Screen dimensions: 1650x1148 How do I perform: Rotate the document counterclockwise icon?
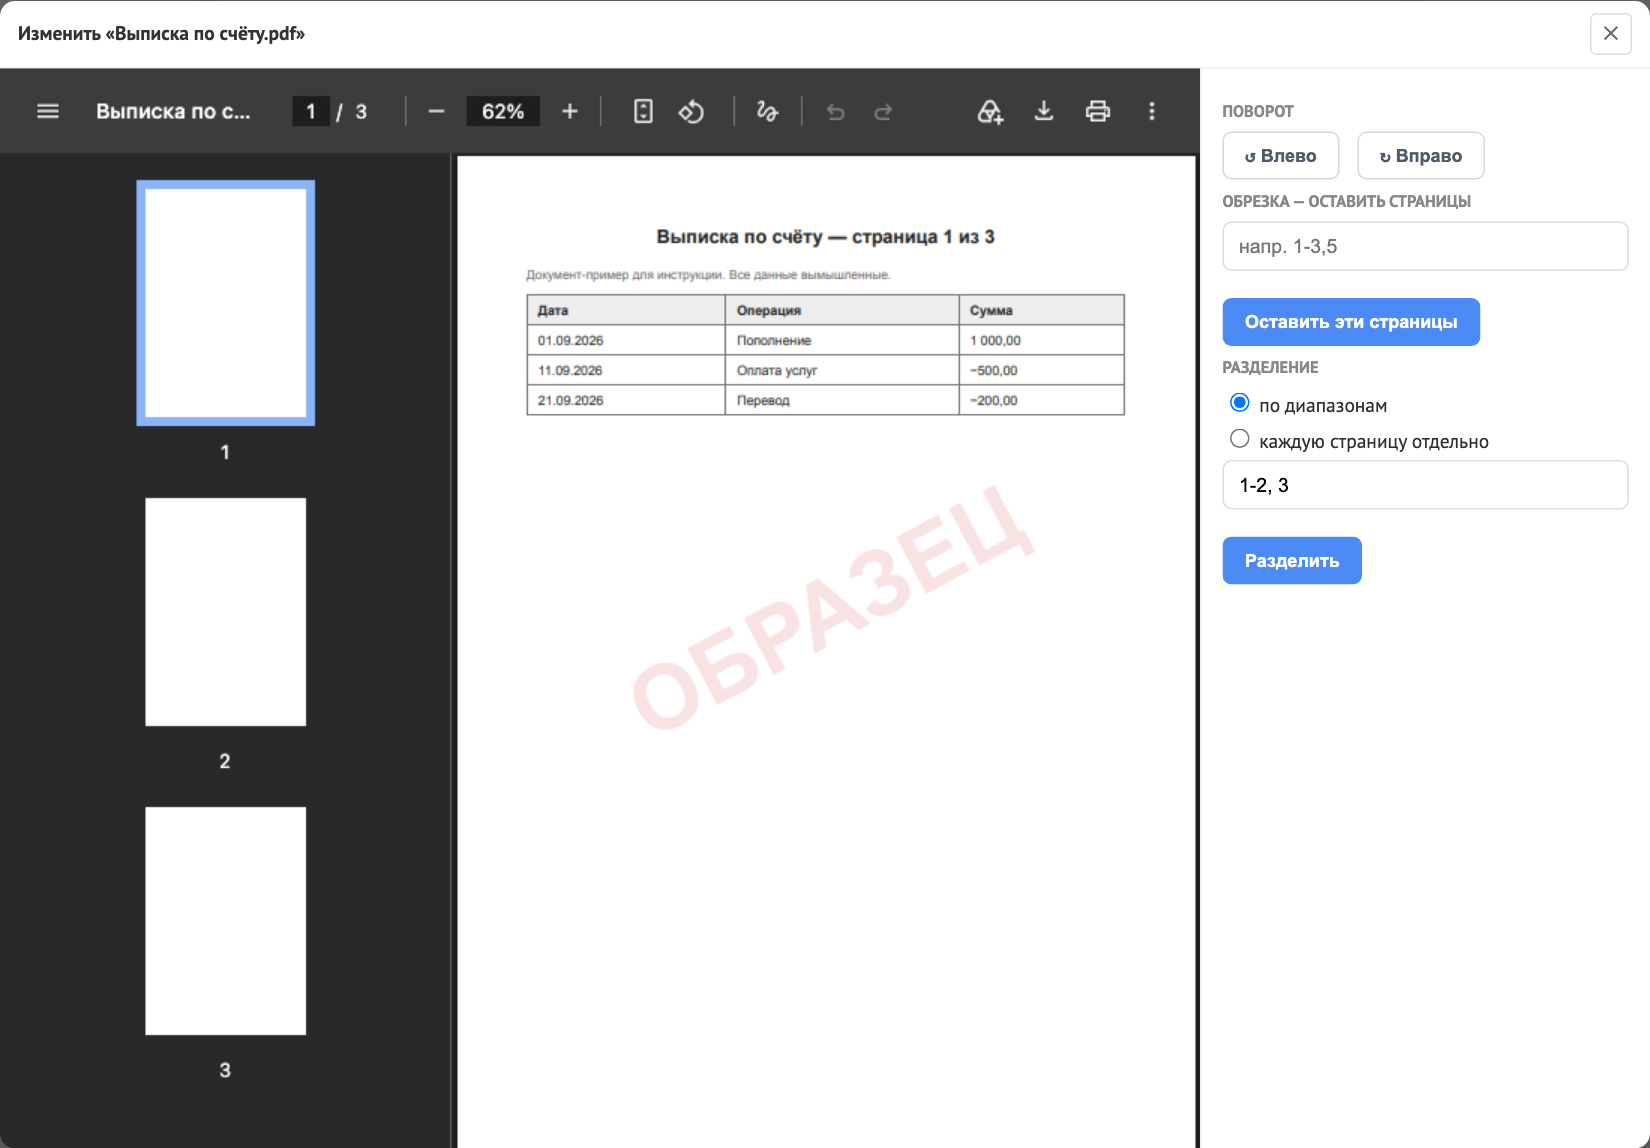click(x=691, y=111)
